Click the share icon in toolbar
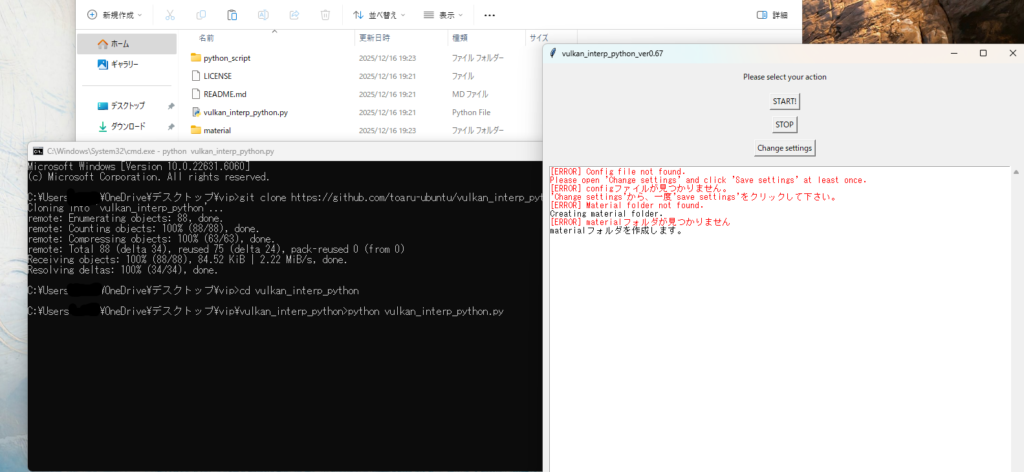Viewport: 1024px width, 472px height. click(294, 16)
